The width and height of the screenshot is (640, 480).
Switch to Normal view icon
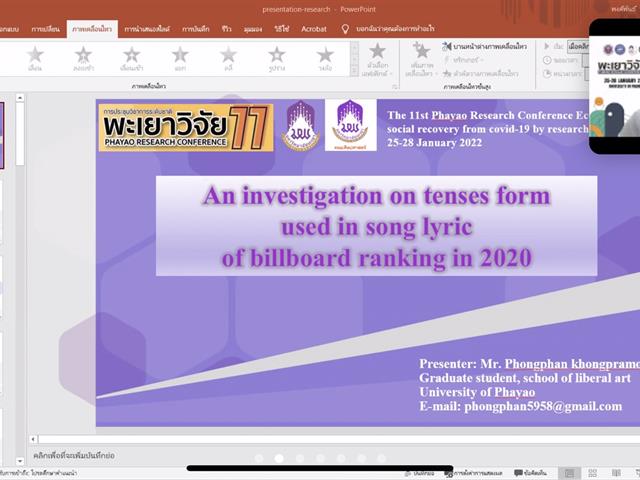click(x=569, y=473)
